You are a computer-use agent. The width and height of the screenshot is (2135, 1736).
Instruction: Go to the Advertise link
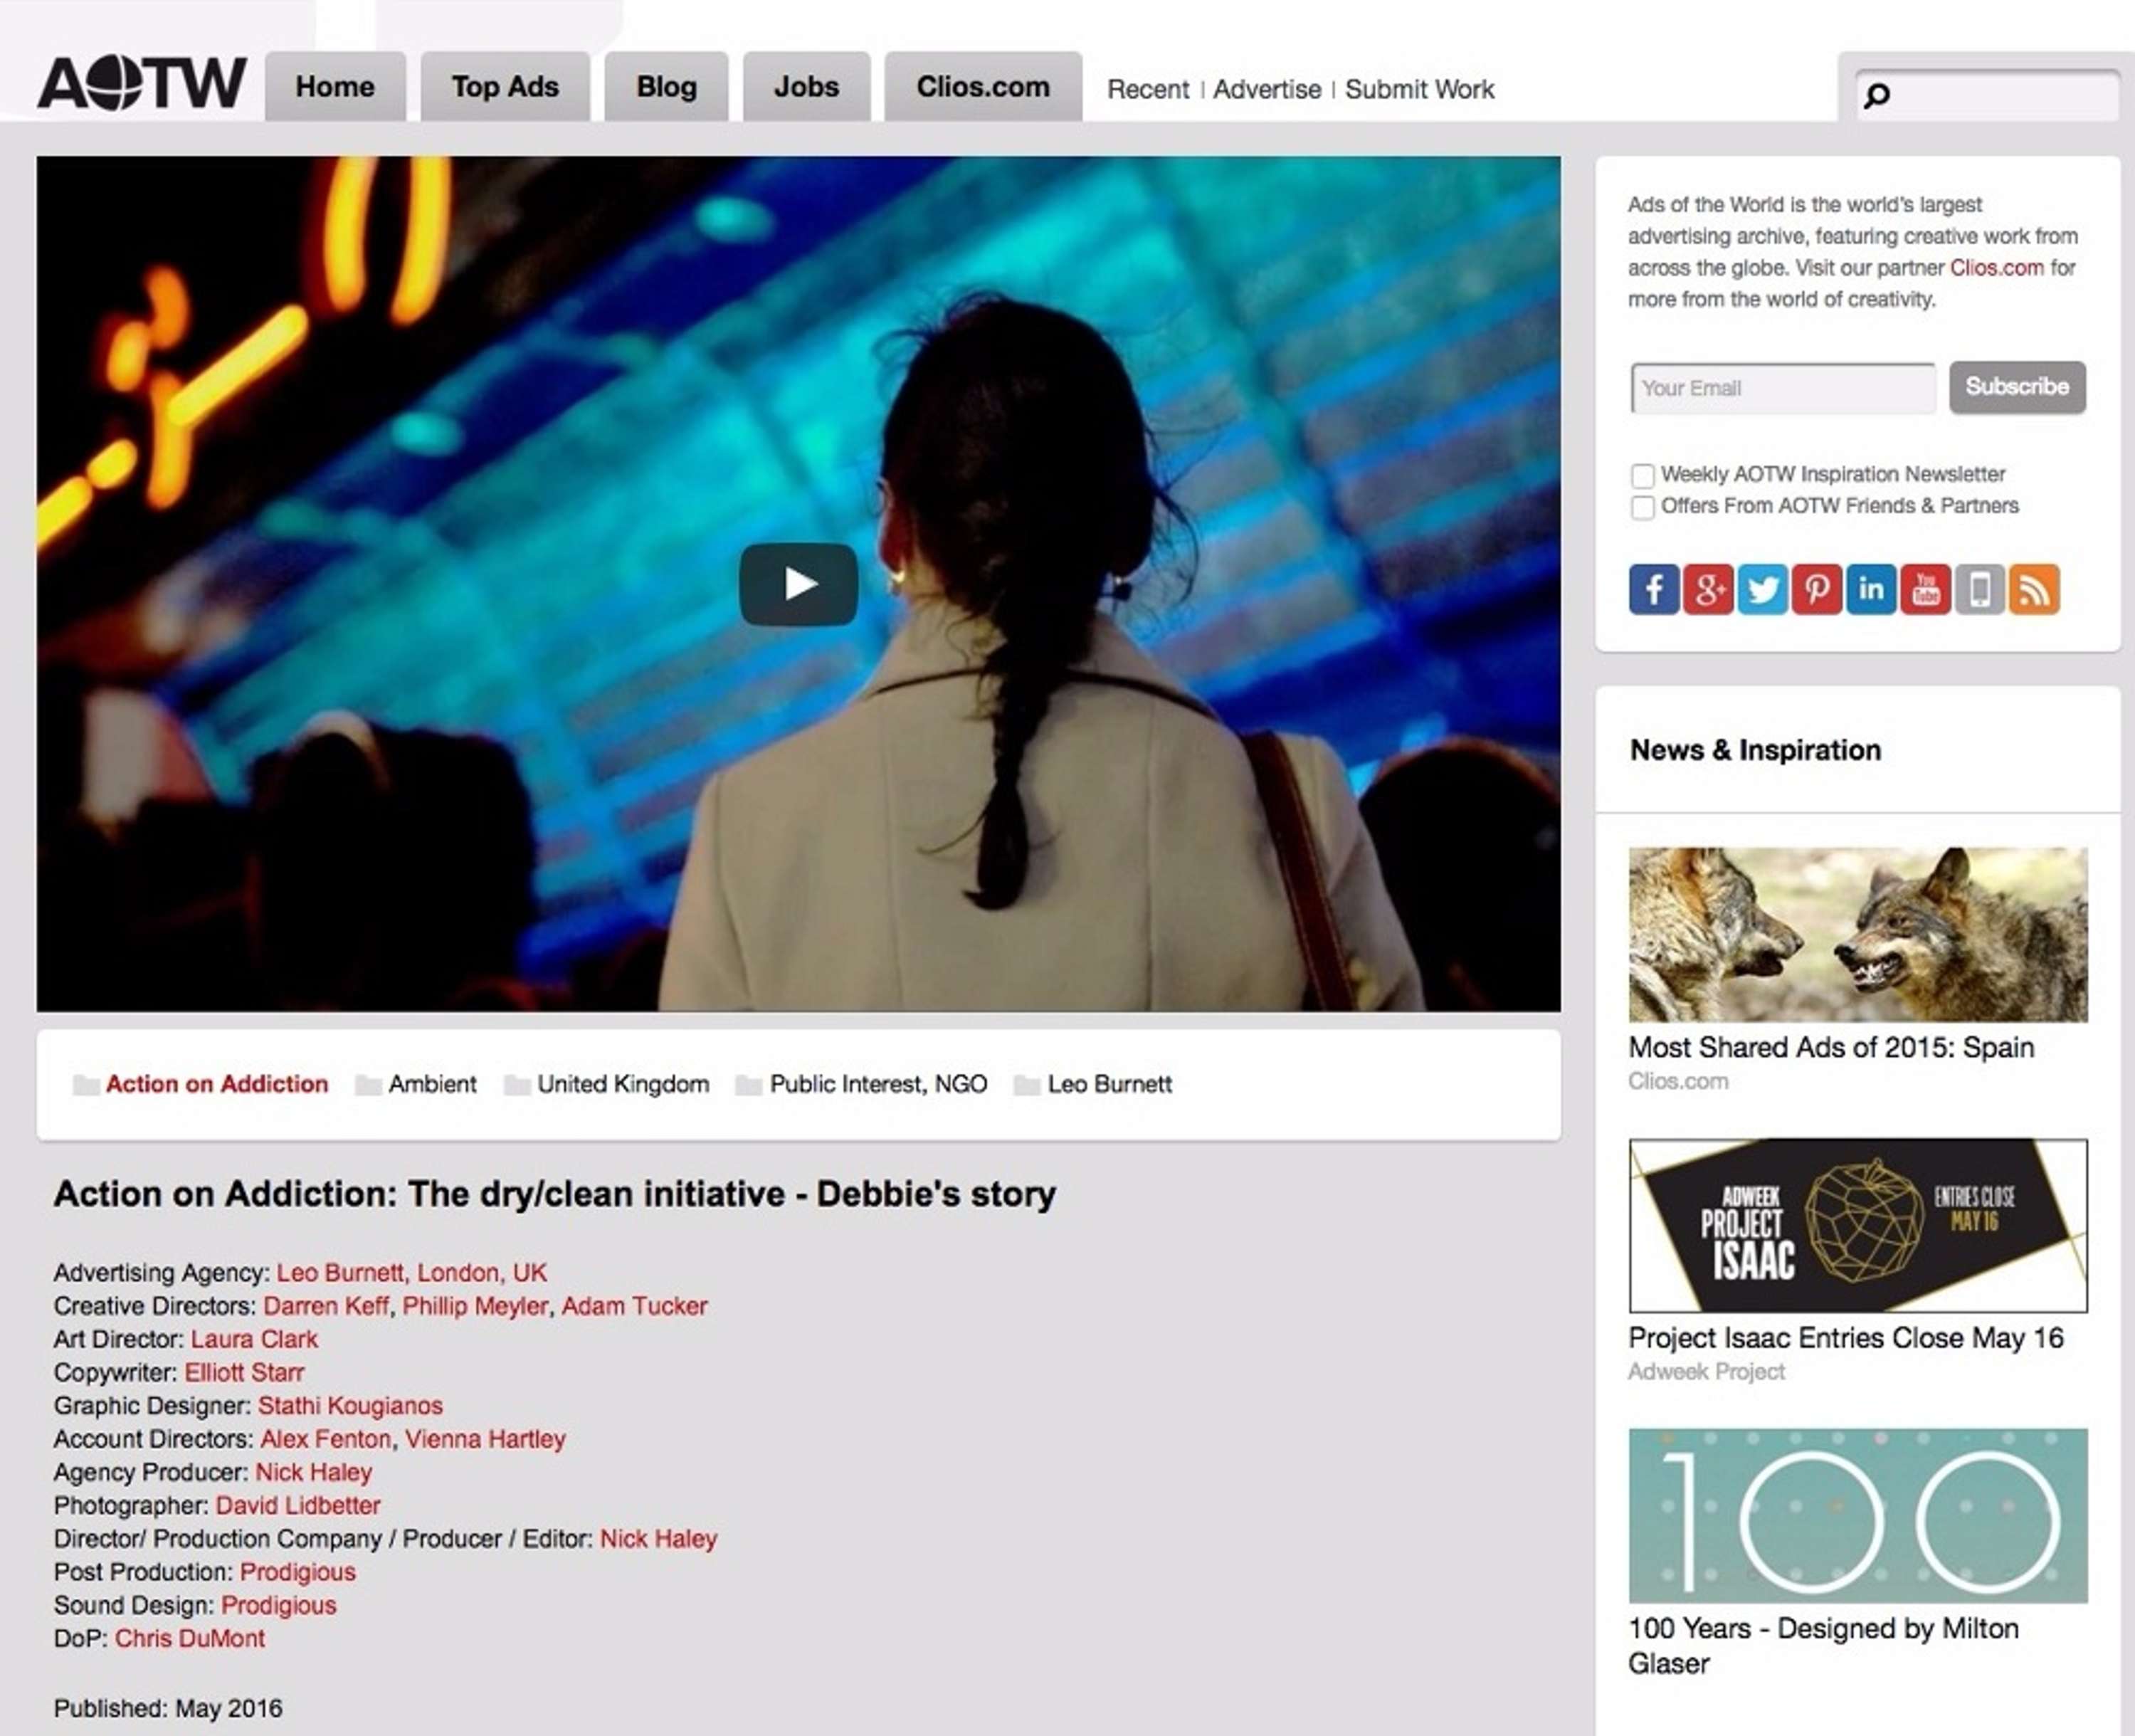1267,90
